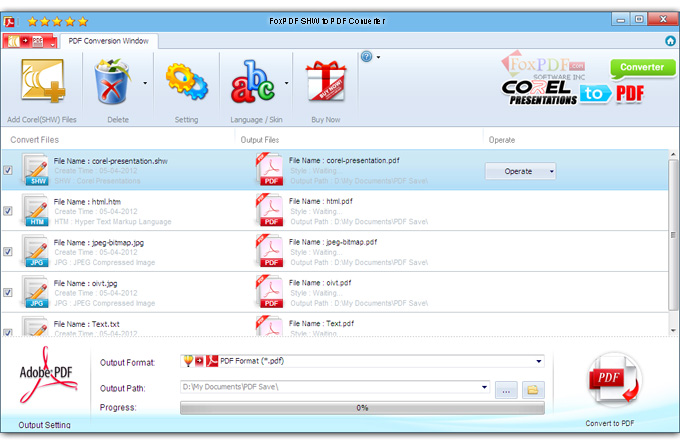The width and height of the screenshot is (680, 443).
Task: Uncheck the html.htm checkbox
Action: point(8,211)
